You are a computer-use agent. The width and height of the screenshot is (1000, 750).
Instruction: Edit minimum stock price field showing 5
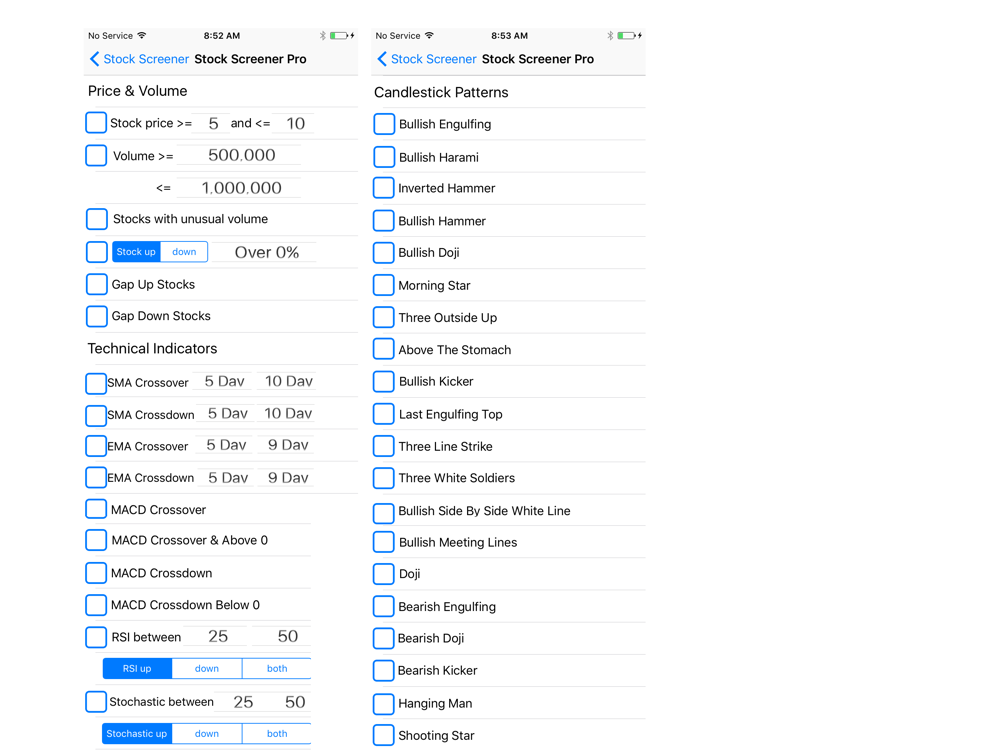pyautogui.click(x=213, y=123)
